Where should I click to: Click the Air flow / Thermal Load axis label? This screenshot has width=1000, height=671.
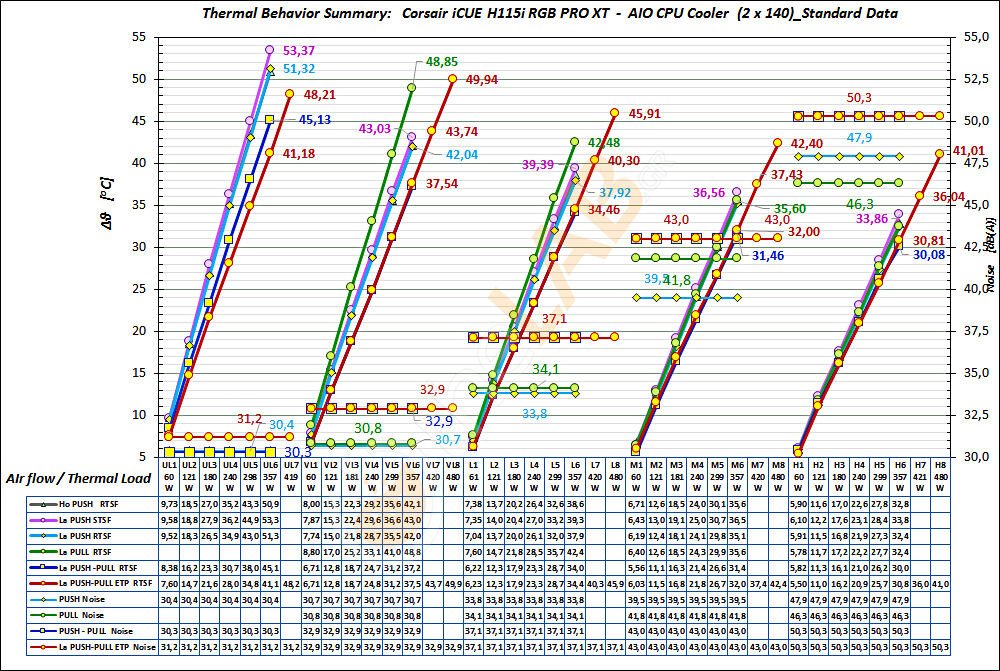(75, 478)
